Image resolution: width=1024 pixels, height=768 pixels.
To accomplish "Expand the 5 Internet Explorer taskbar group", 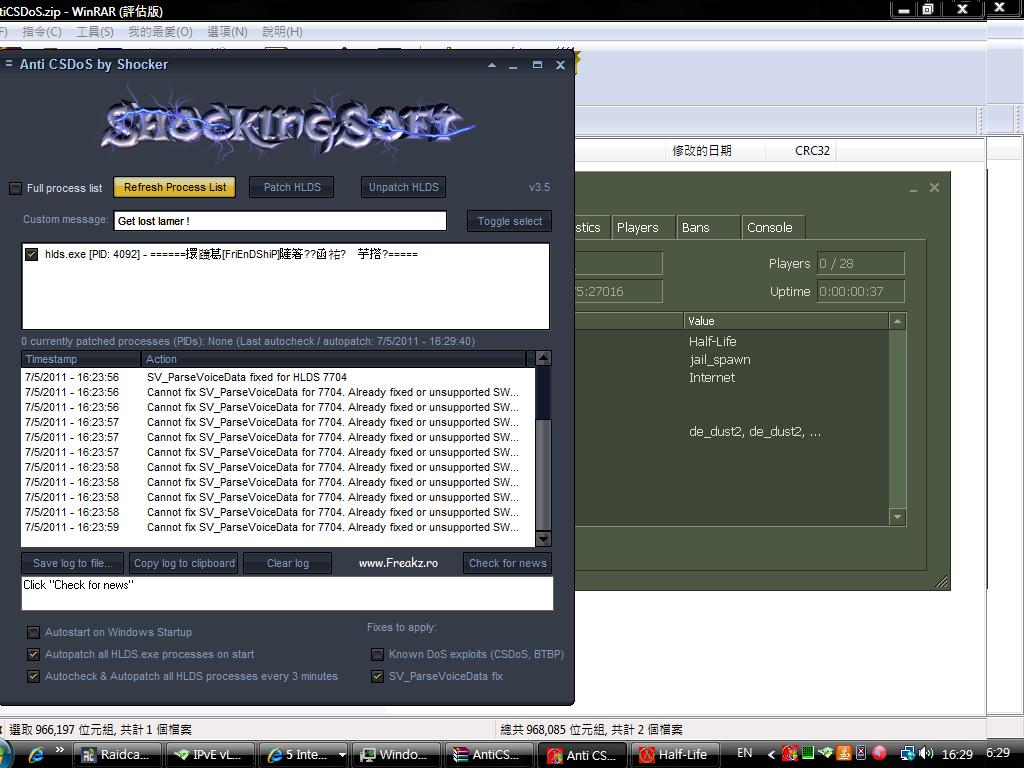I will click(x=342, y=754).
